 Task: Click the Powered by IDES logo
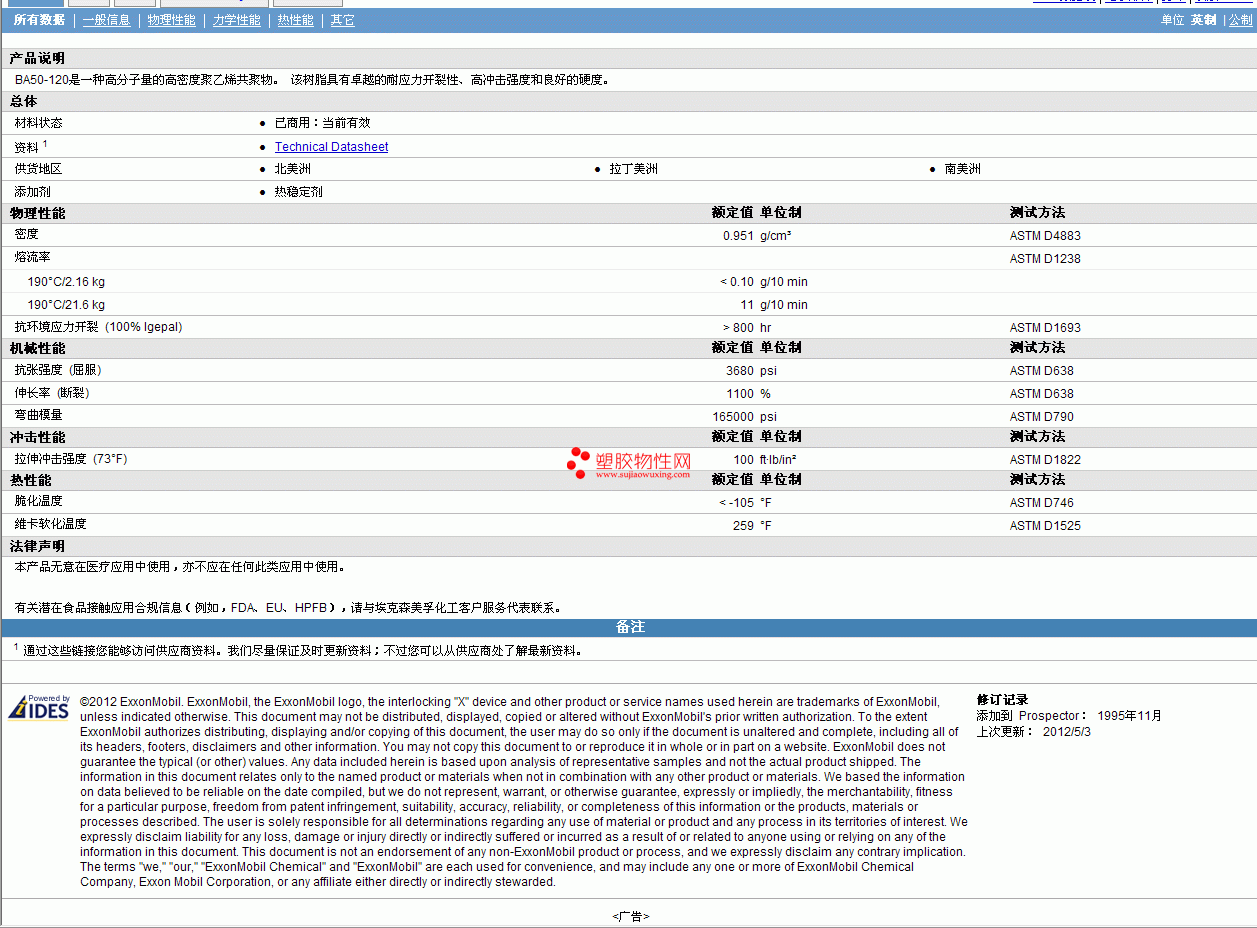tap(40, 707)
